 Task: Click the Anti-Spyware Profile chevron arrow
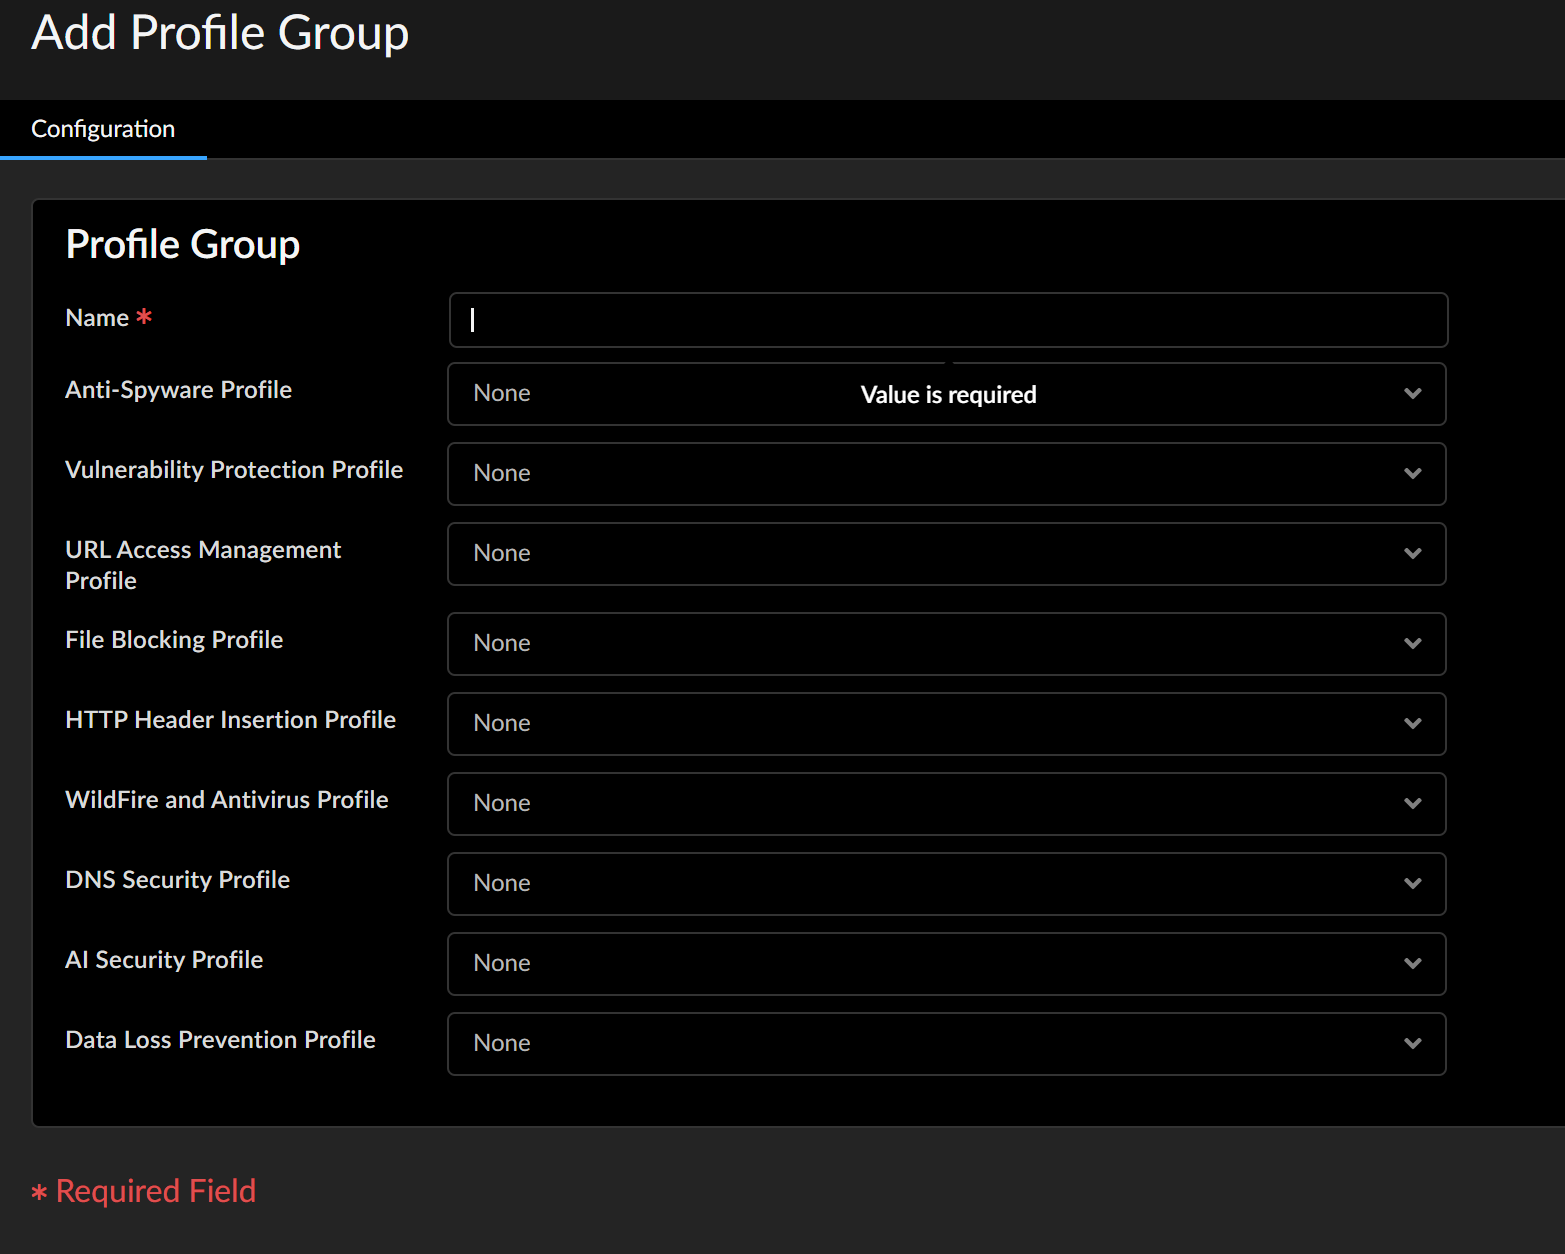coord(1412,394)
